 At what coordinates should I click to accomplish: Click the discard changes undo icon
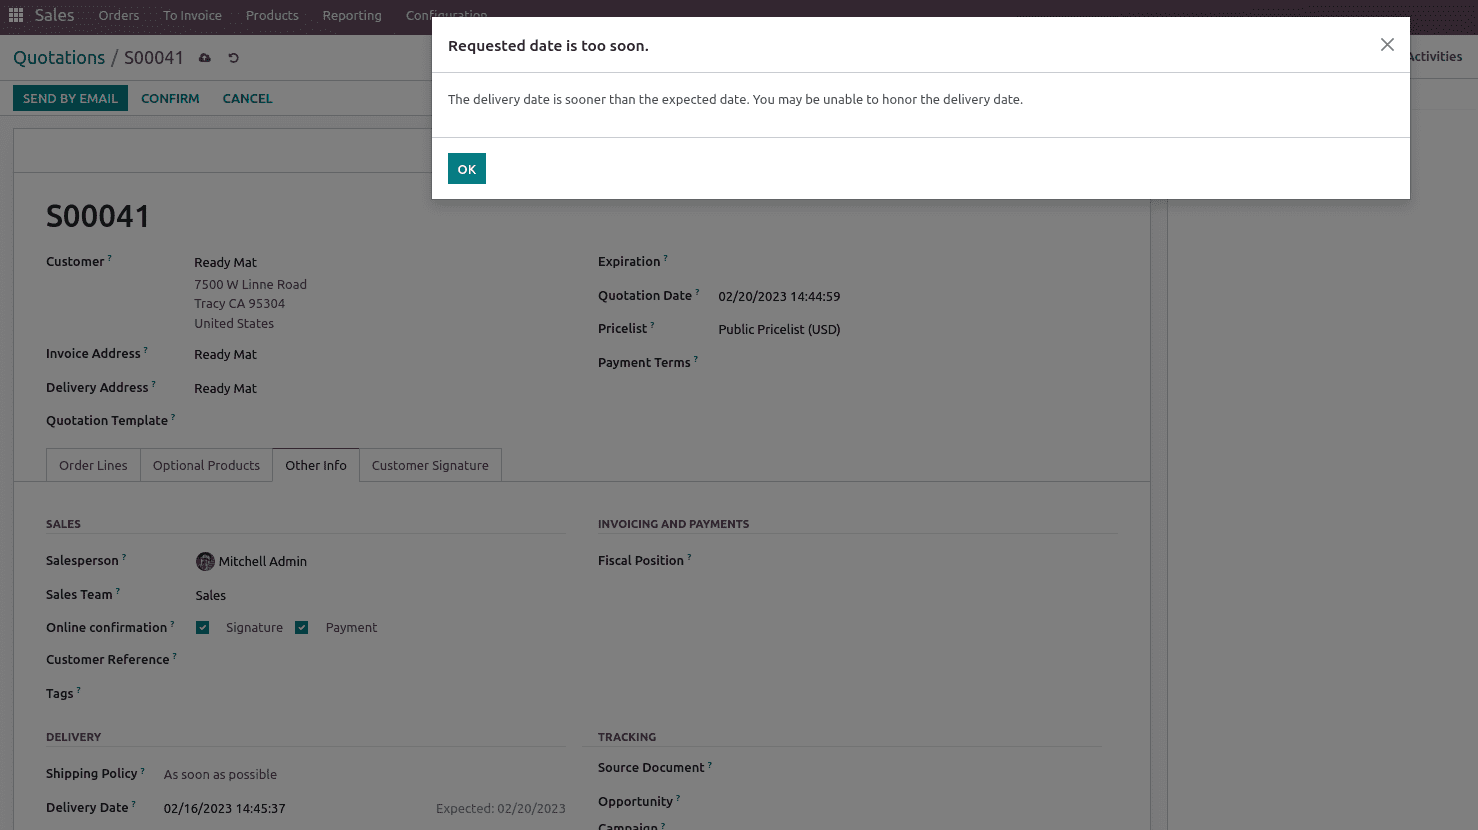click(233, 58)
